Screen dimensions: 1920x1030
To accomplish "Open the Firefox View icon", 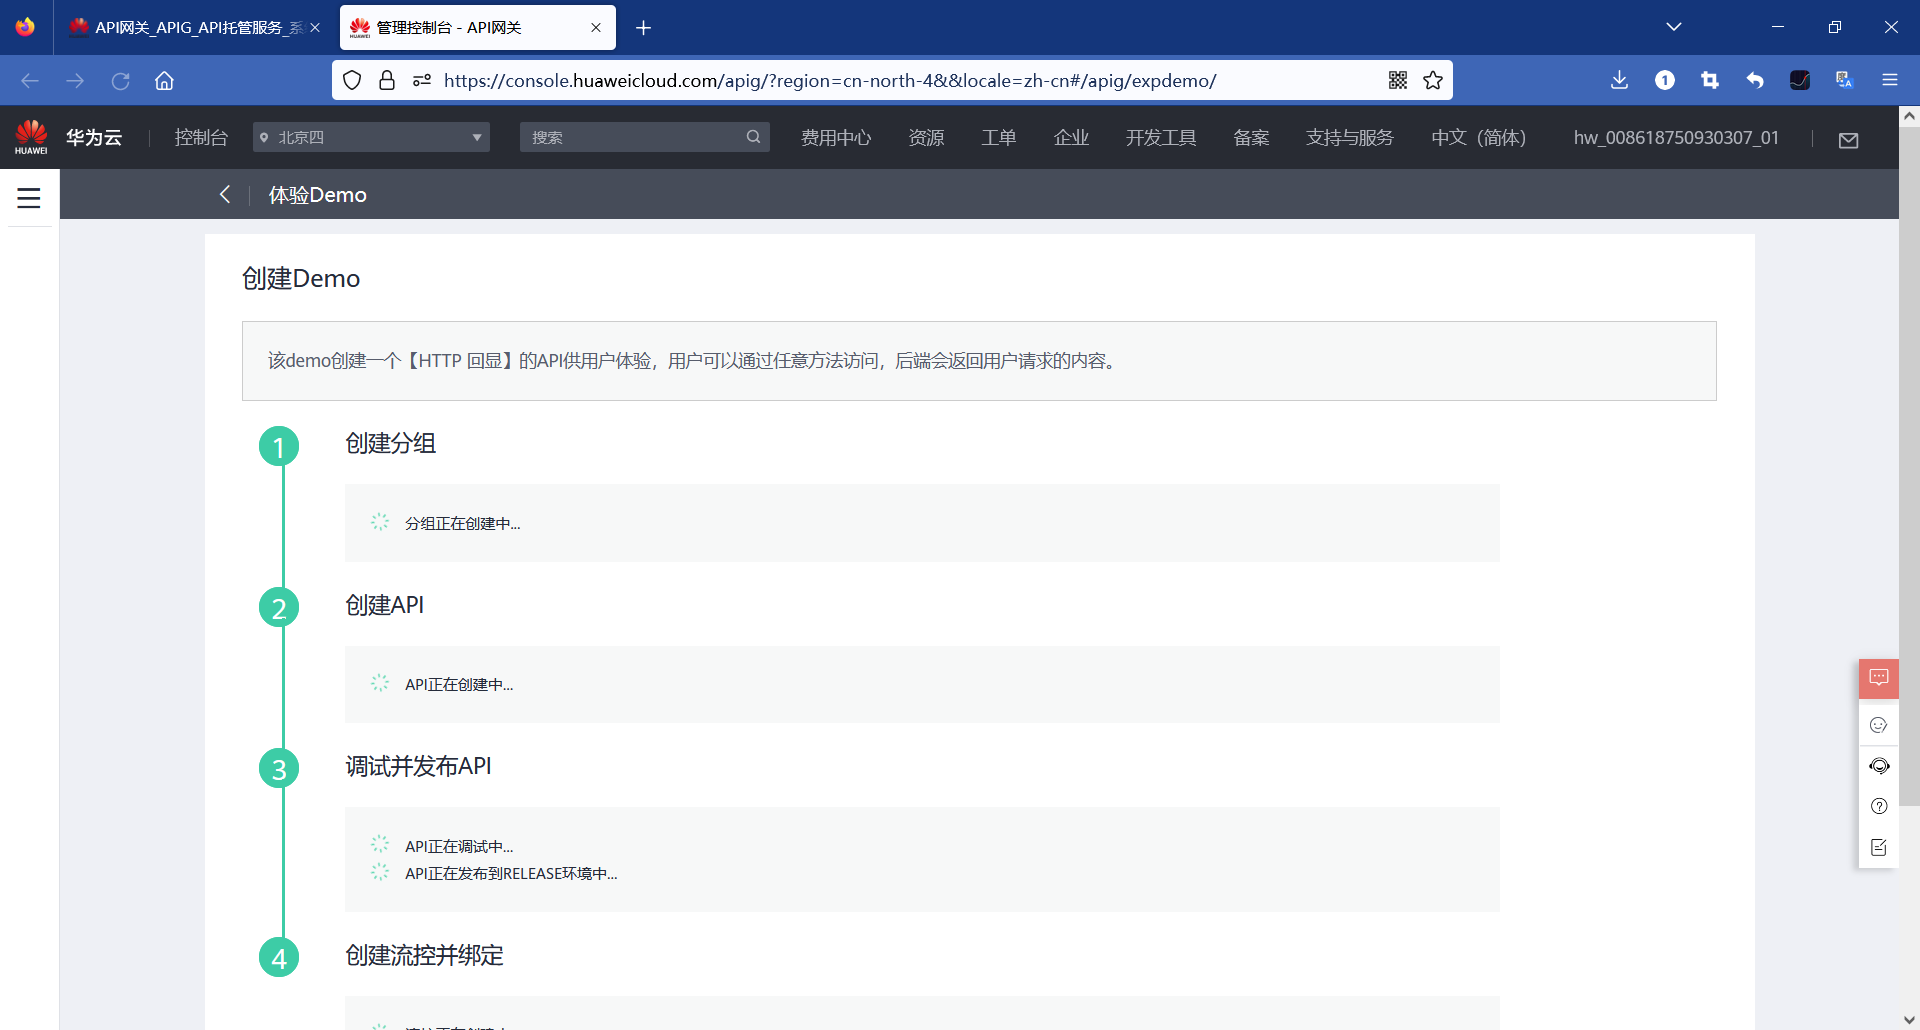I will [x=25, y=27].
